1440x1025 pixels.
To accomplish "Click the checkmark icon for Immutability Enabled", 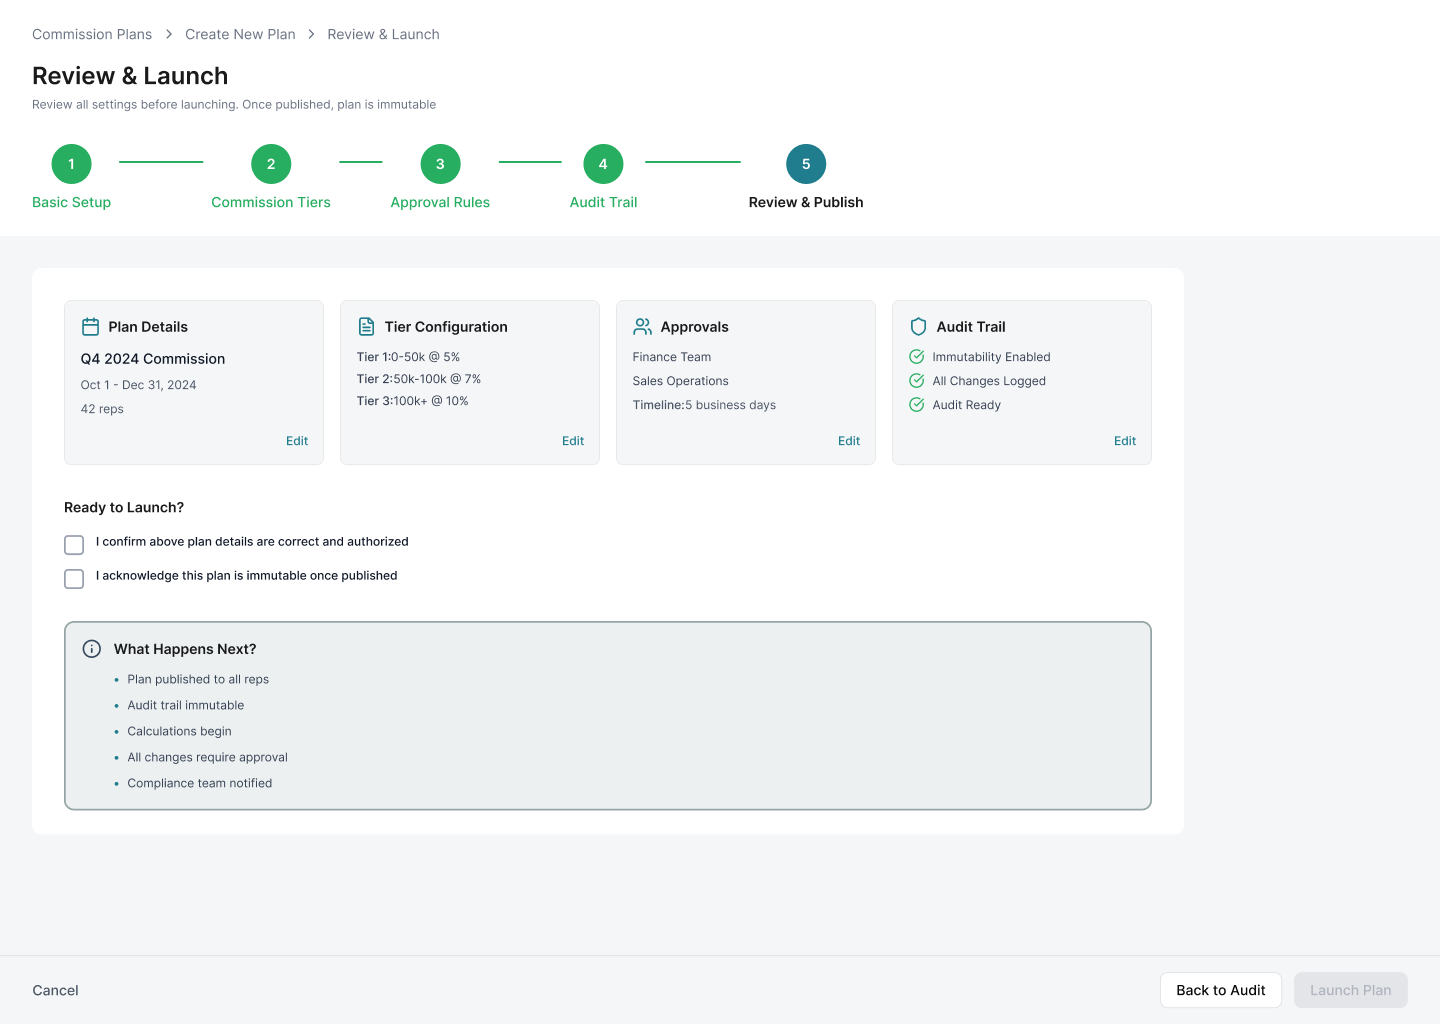I will (x=916, y=357).
